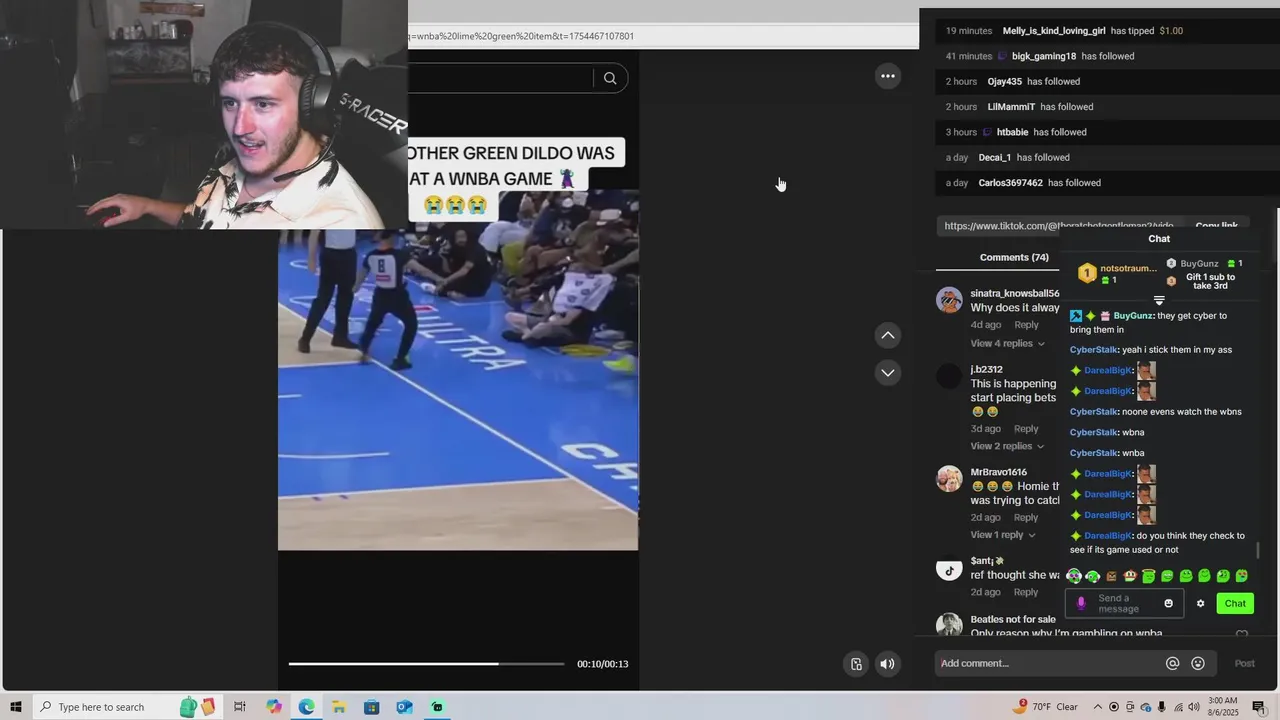Expand View 2 replies under j.b2312

click(x=1007, y=446)
